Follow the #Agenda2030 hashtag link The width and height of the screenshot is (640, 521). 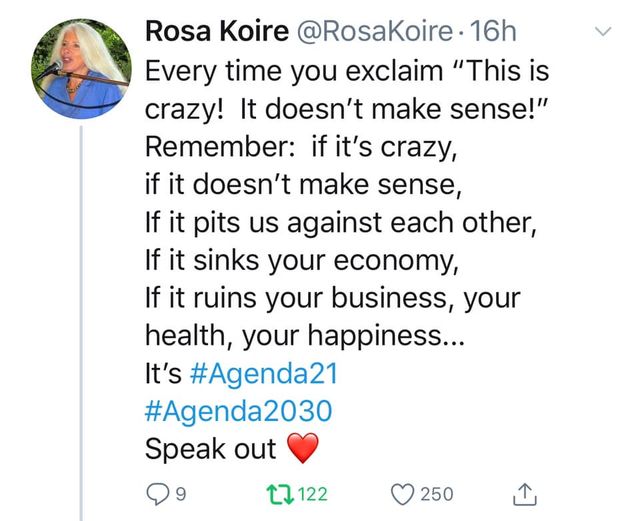tap(238, 411)
